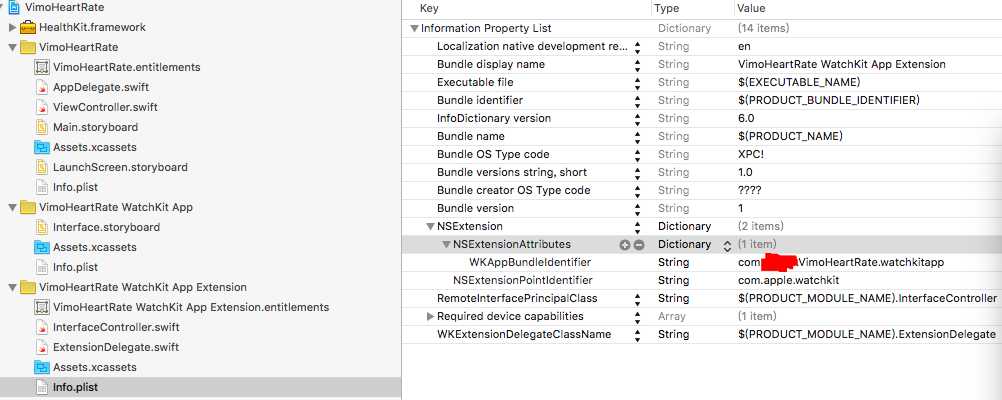This screenshot has width=1002, height=400.
Task: Click the Bundle identifier key stepper arrows
Action: (x=637, y=101)
